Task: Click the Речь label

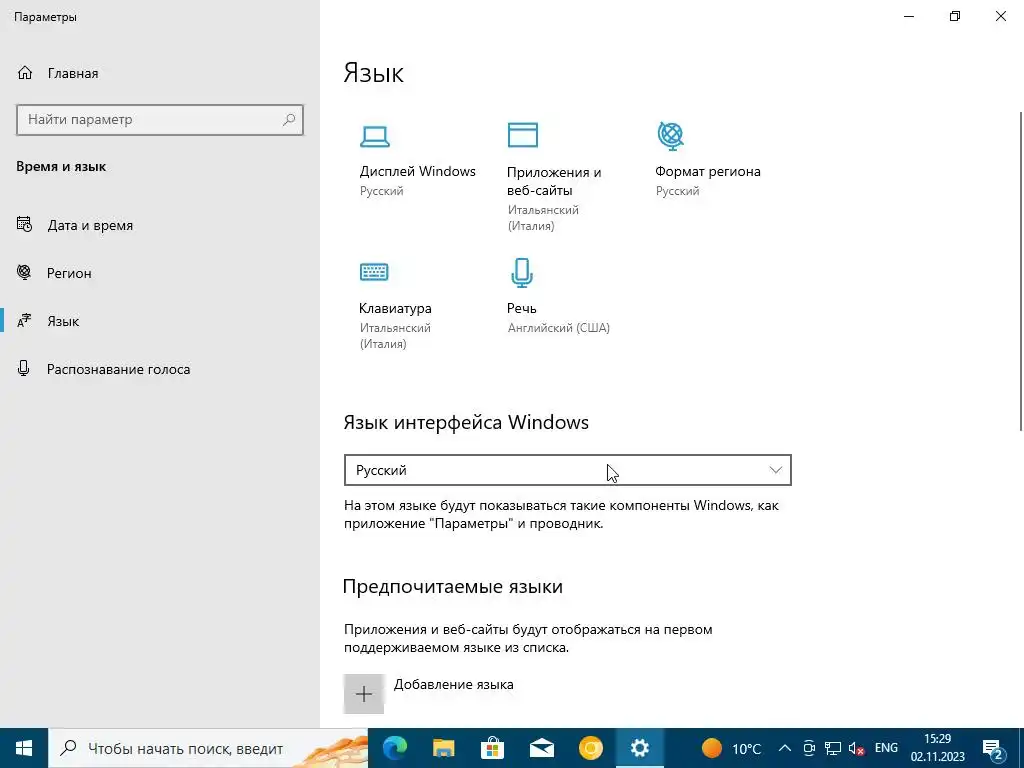Action: (522, 308)
